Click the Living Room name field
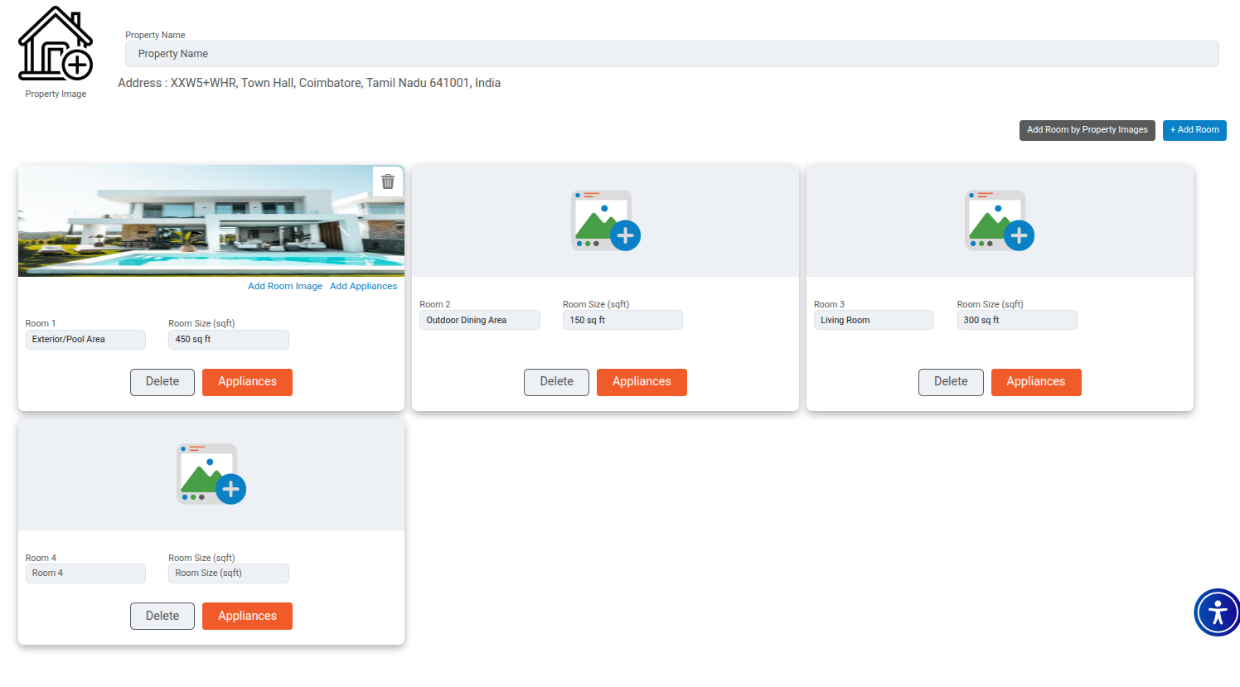 pos(873,321)
